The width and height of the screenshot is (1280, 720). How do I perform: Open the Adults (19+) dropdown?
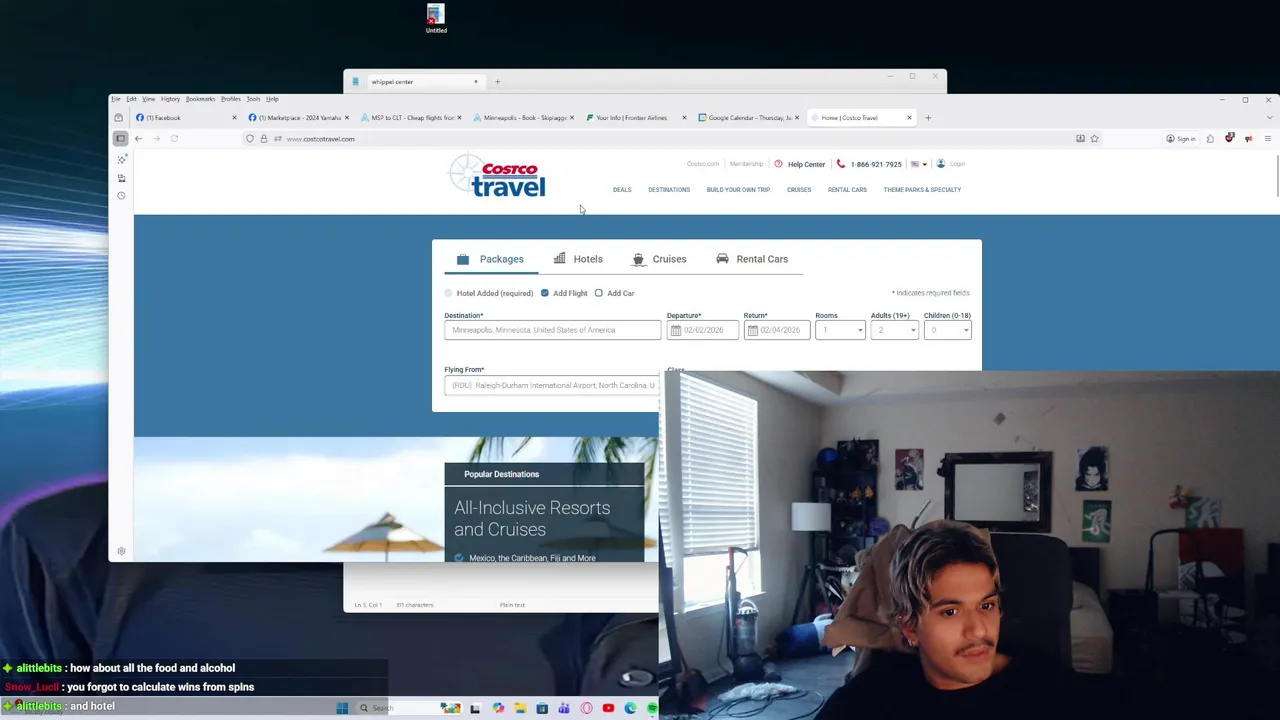point(894,330)
